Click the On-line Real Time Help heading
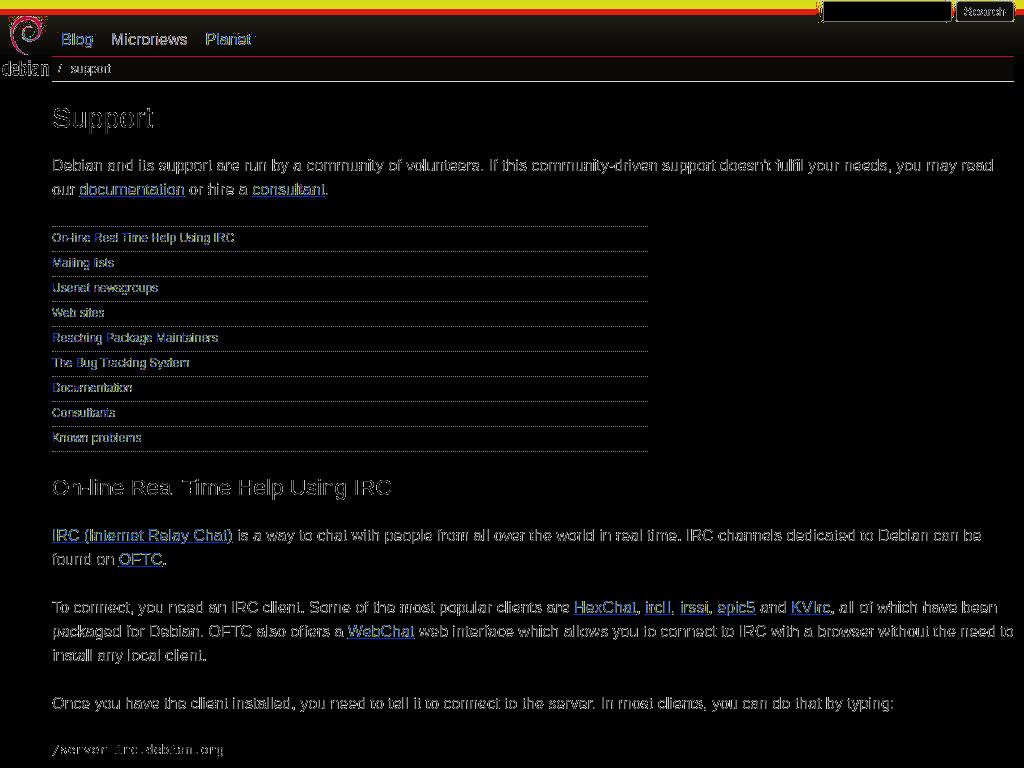 [x=222, y=488]
